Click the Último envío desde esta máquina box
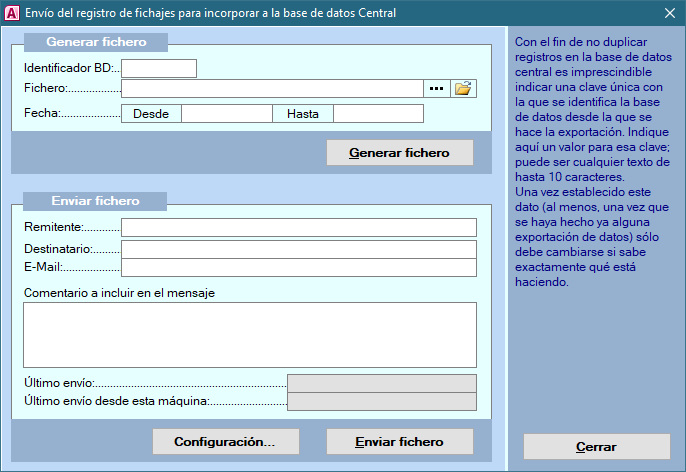Image resolution: width=686 pixels, height=472 pixels. pyautogui.click(x=381, y=402)
